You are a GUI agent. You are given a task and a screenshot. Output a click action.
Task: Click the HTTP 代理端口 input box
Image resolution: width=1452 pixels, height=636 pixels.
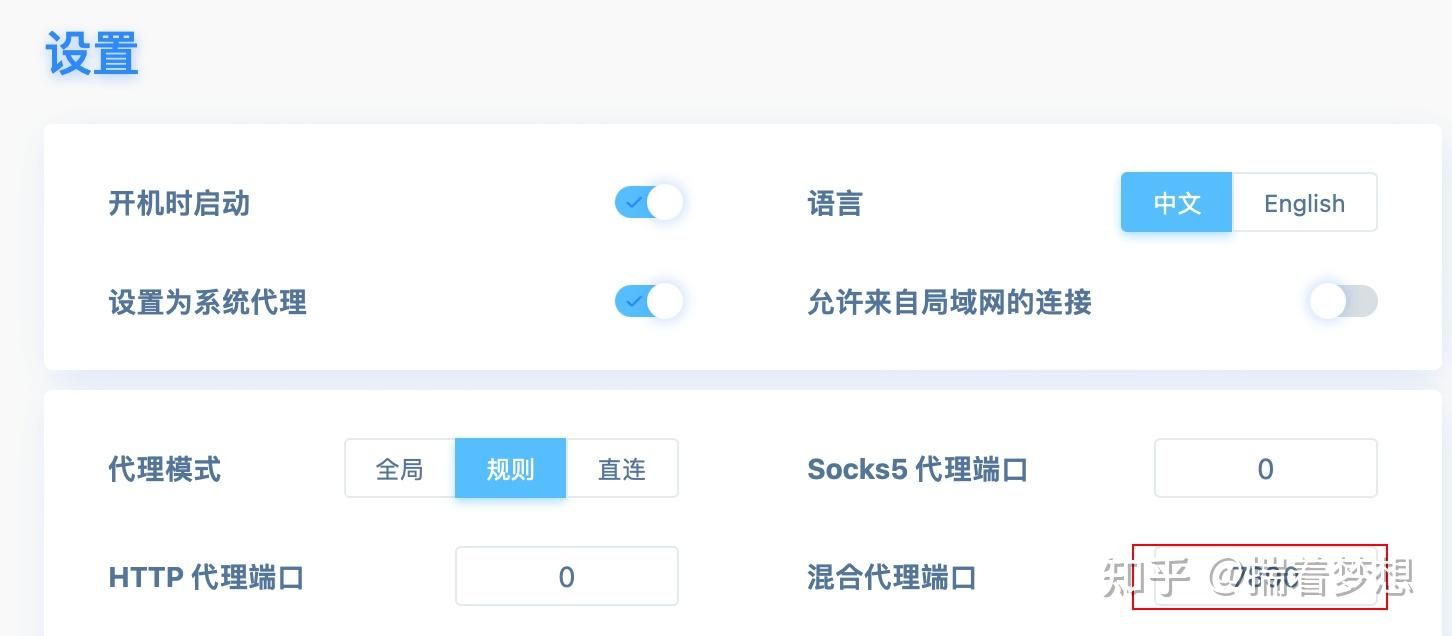tap(567, 576)
